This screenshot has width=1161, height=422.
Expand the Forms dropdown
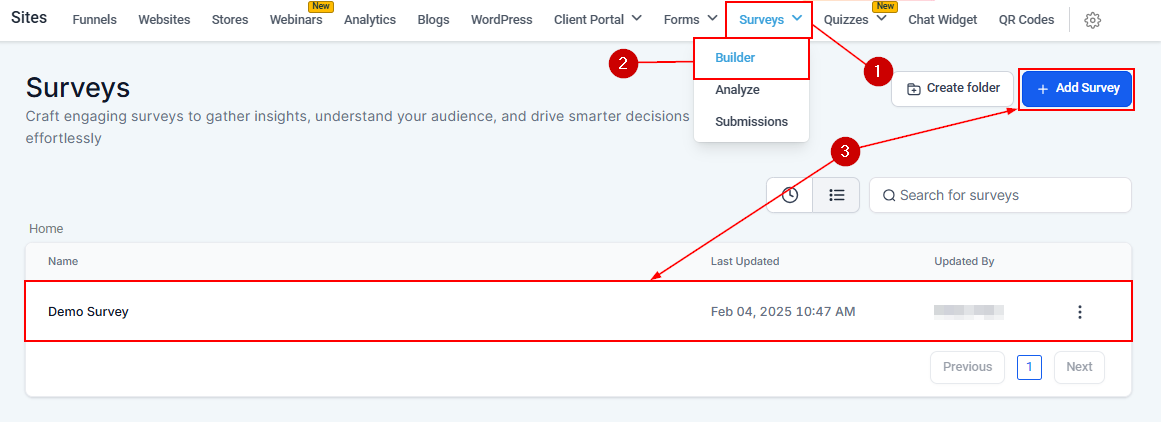pyautogui.click(x=690, y=19)
